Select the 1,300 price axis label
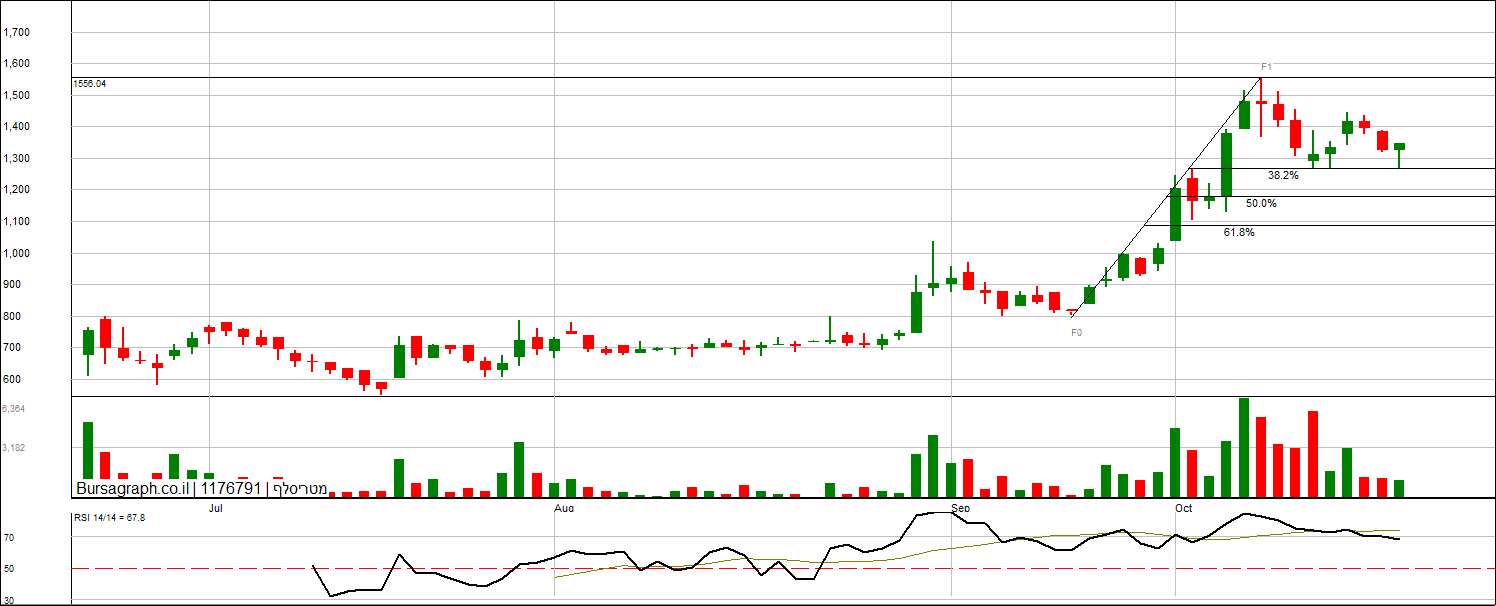Image resolution: width=1496 pixels, height=606 pixels. click(x=17, y=158)
